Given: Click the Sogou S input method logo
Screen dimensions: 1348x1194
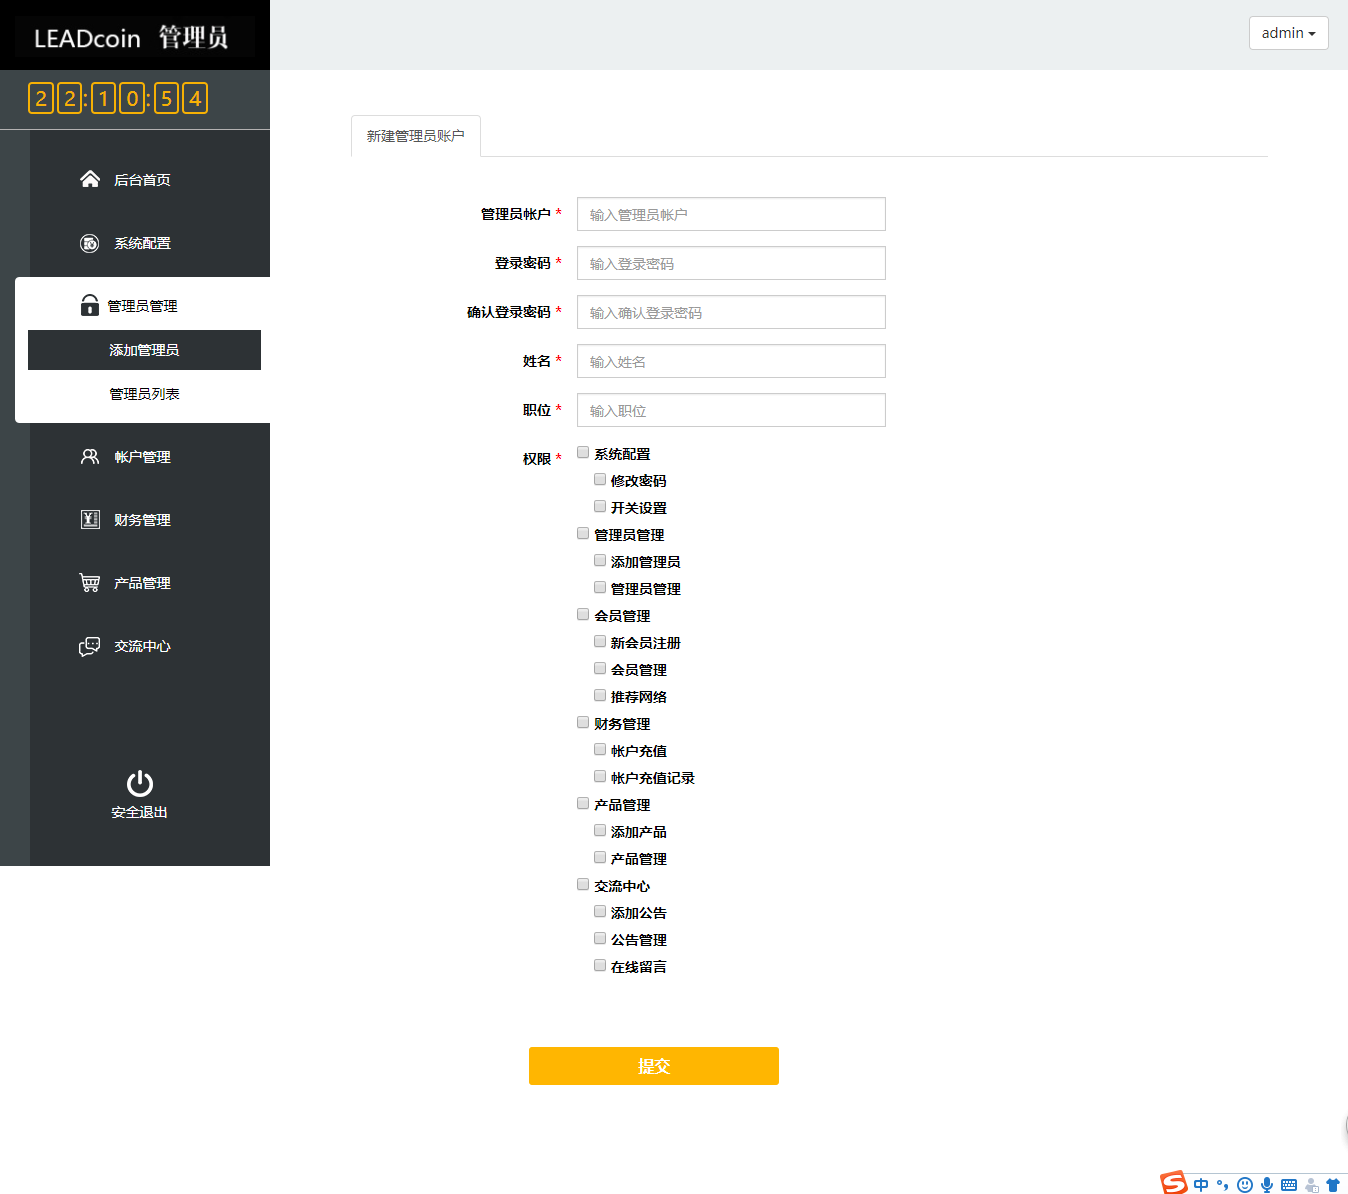Looking at the screenshot, I should 1174,1182.
